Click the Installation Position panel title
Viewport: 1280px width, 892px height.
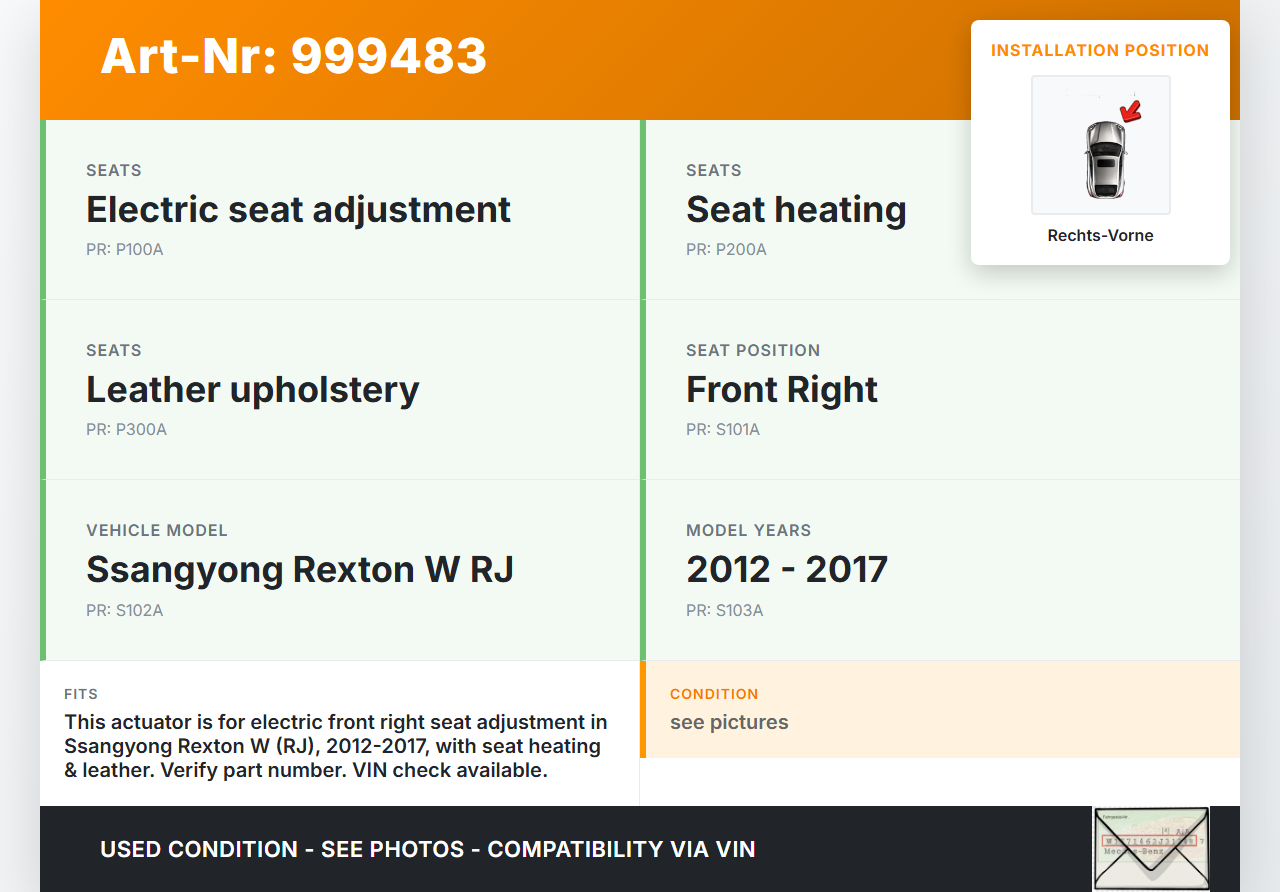(1100, 50)
